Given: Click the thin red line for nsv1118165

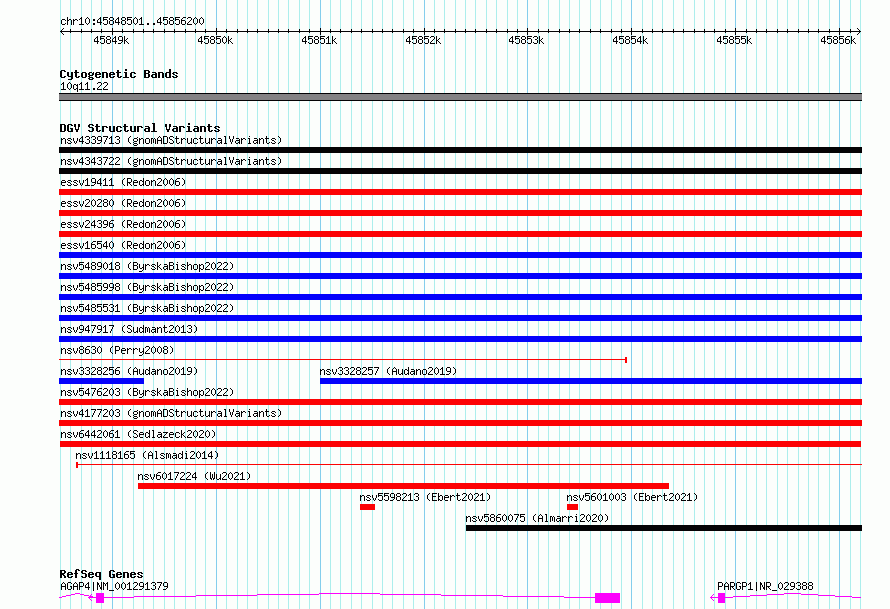Looking at the screenshot, I should 469,465.
